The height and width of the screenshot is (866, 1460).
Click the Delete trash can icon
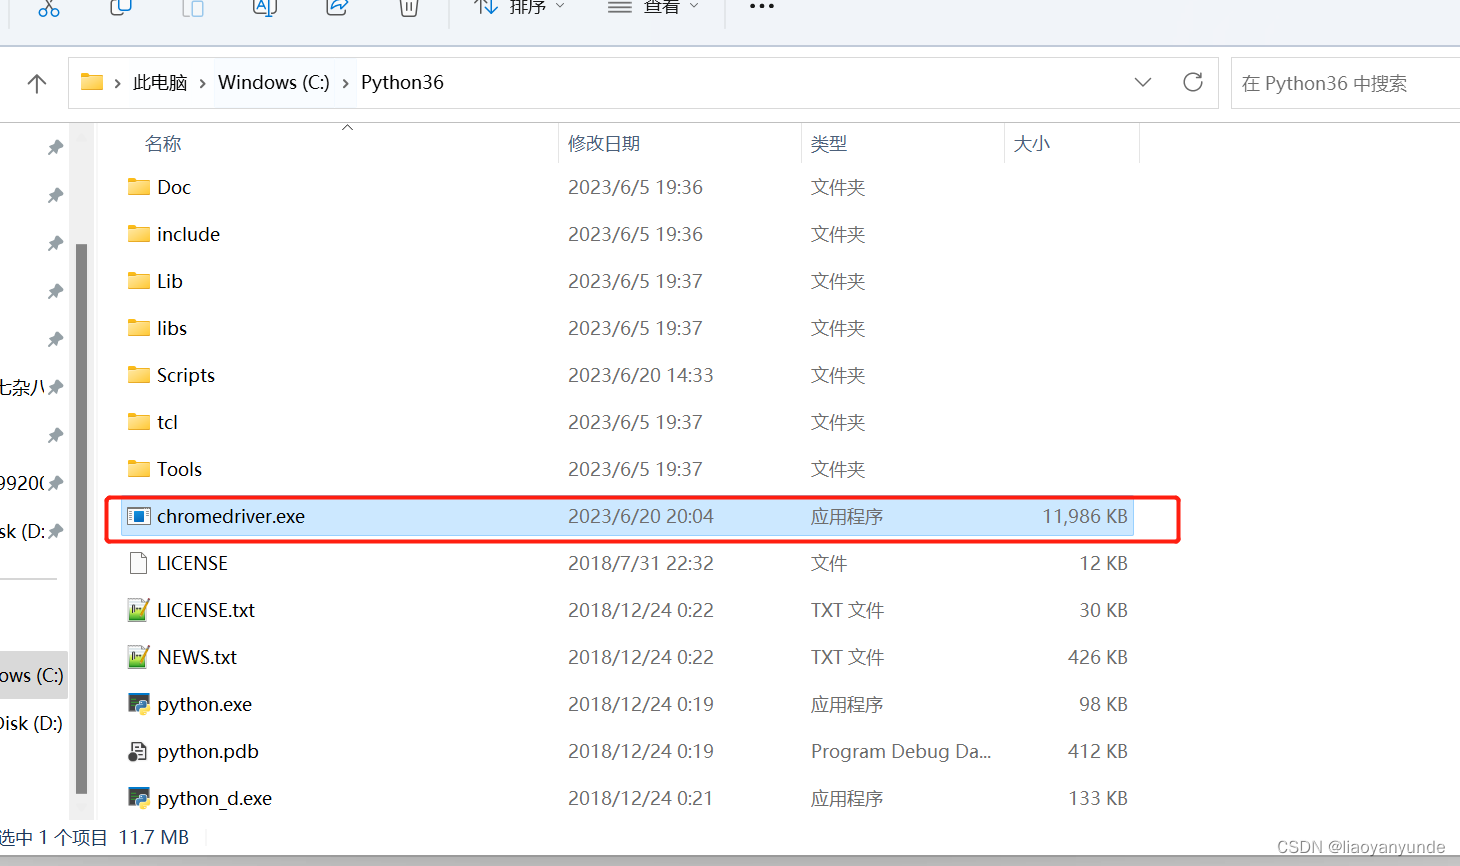pos(409,8)
